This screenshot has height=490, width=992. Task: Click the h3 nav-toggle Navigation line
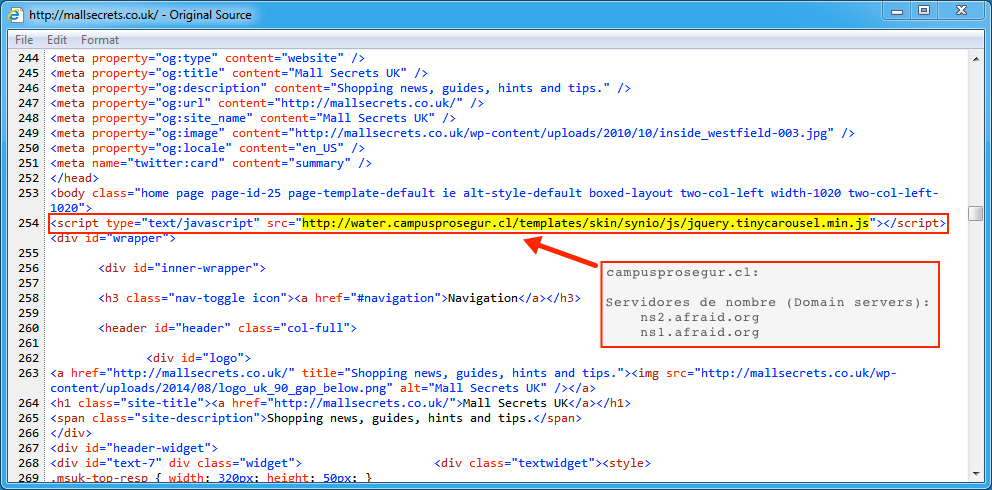pyautogui.click(x=339, y=298)
